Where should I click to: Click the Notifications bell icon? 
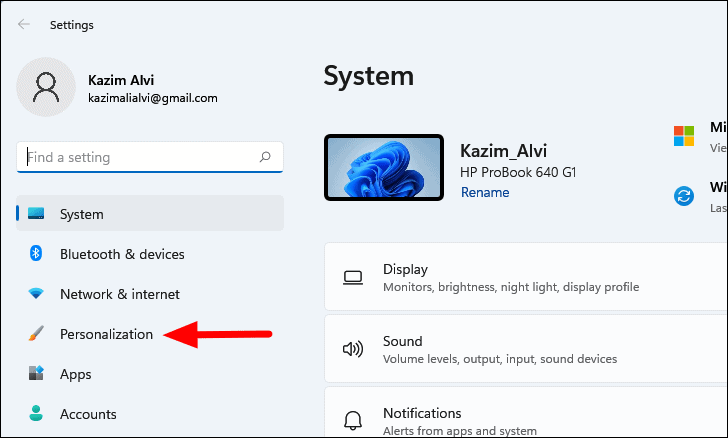353,420
